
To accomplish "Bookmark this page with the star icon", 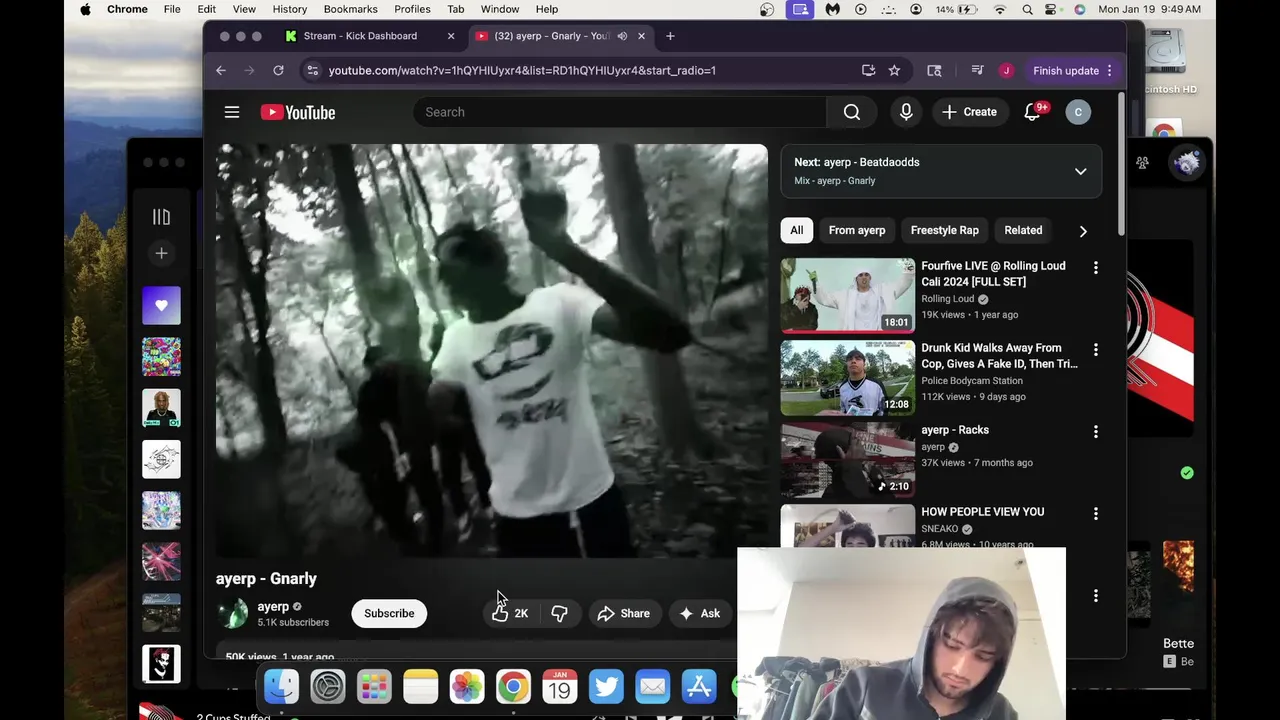I will pos(894,70).
